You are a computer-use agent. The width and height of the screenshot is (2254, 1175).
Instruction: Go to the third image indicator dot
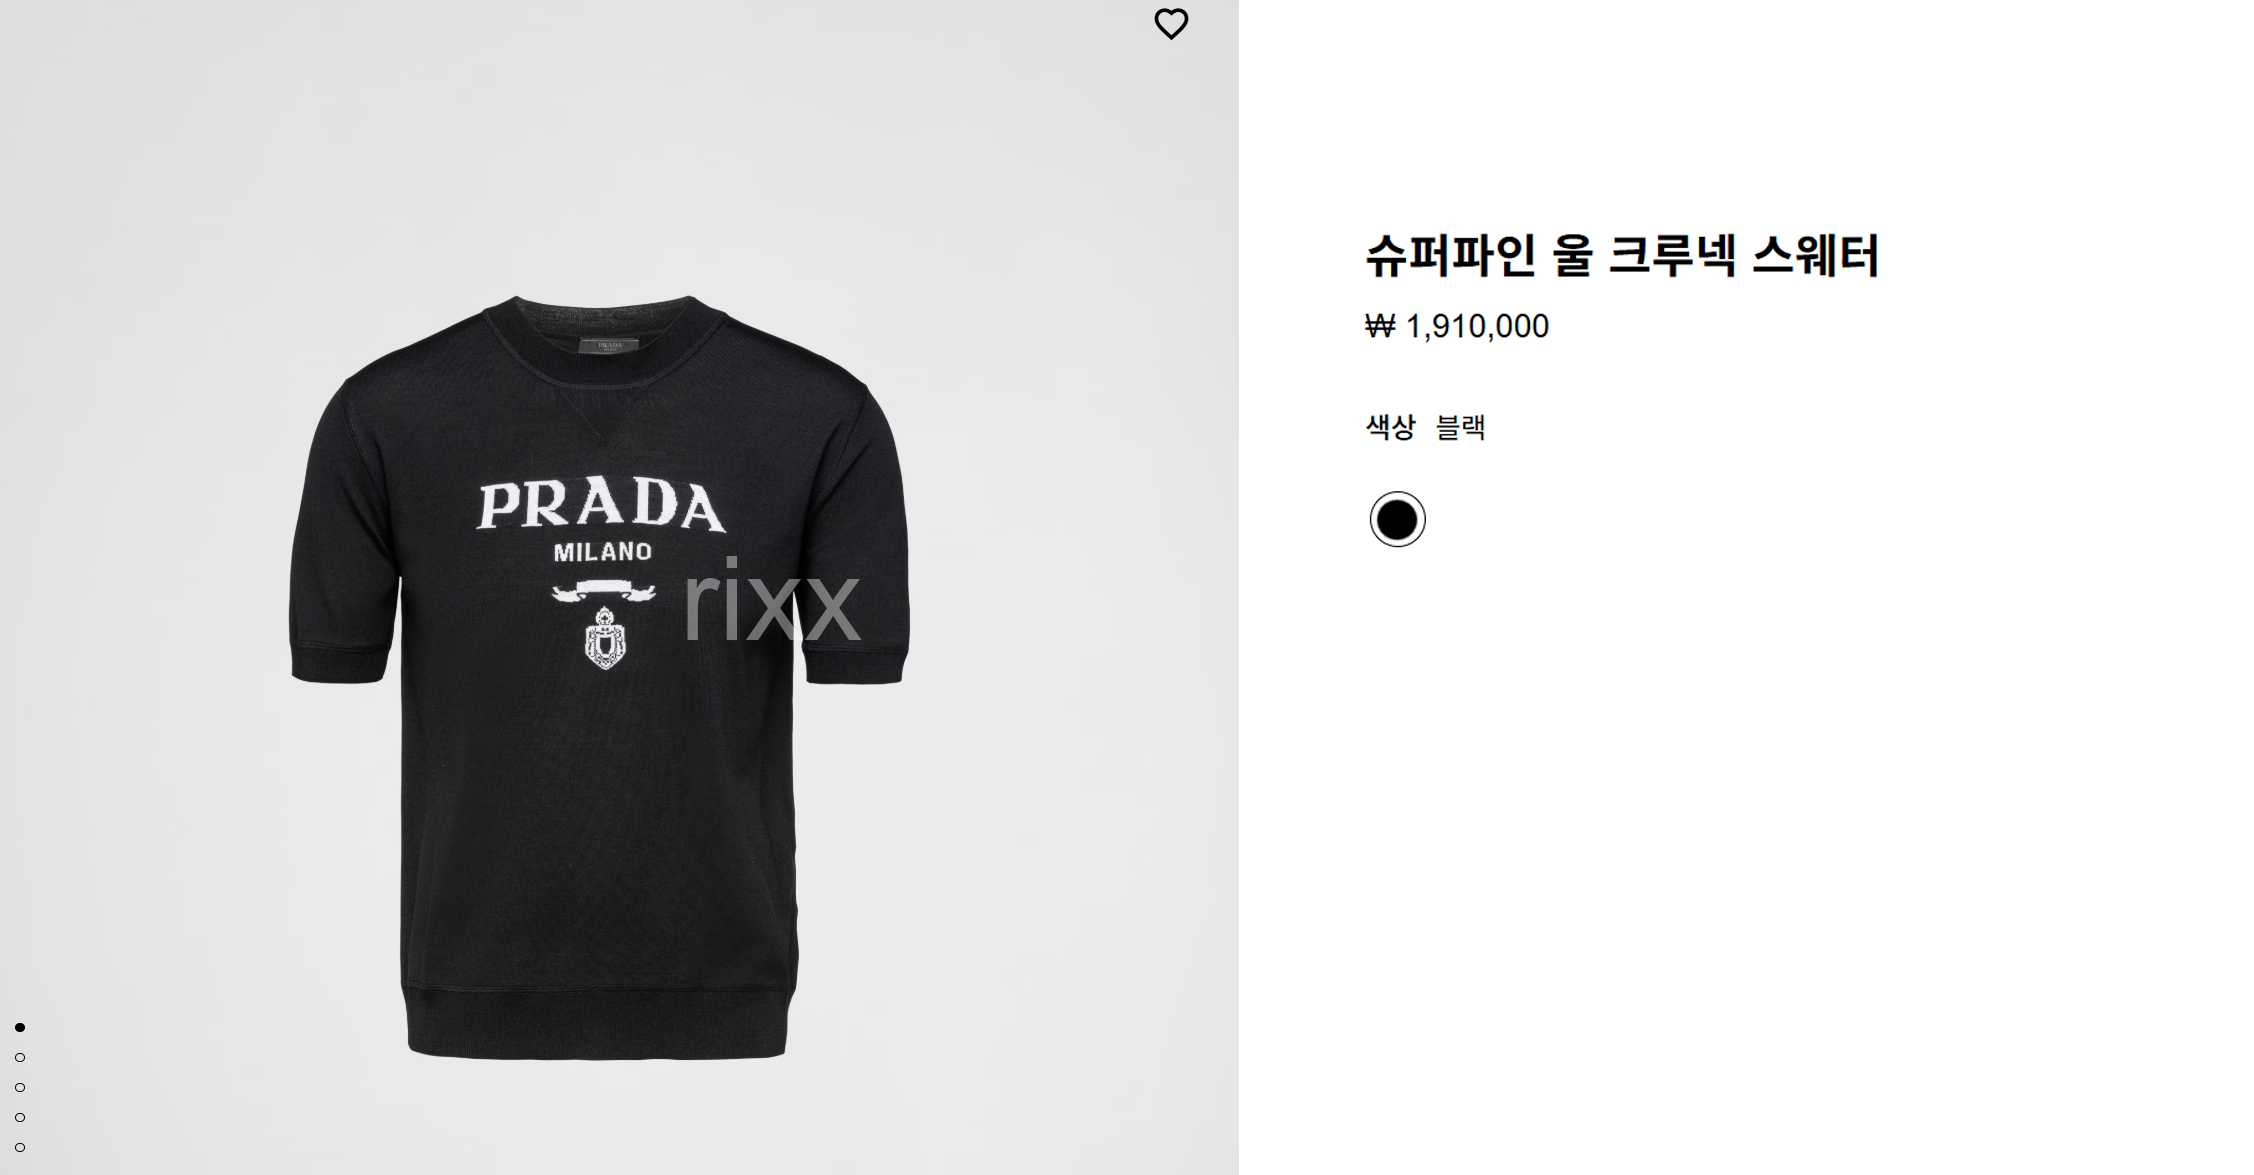(20, 1087)
